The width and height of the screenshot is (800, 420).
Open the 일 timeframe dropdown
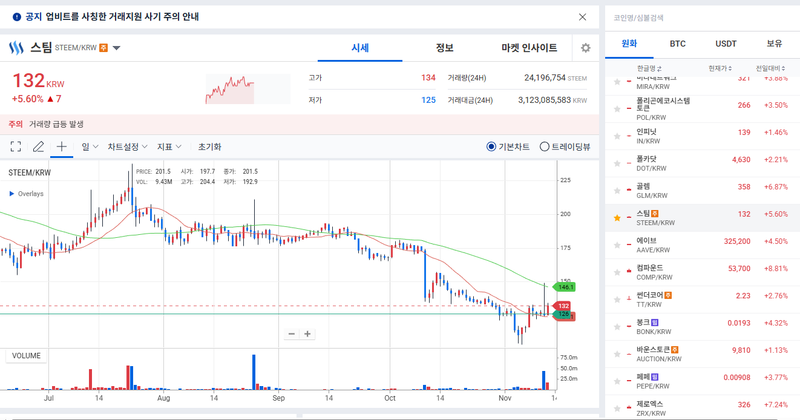point(88,147)
